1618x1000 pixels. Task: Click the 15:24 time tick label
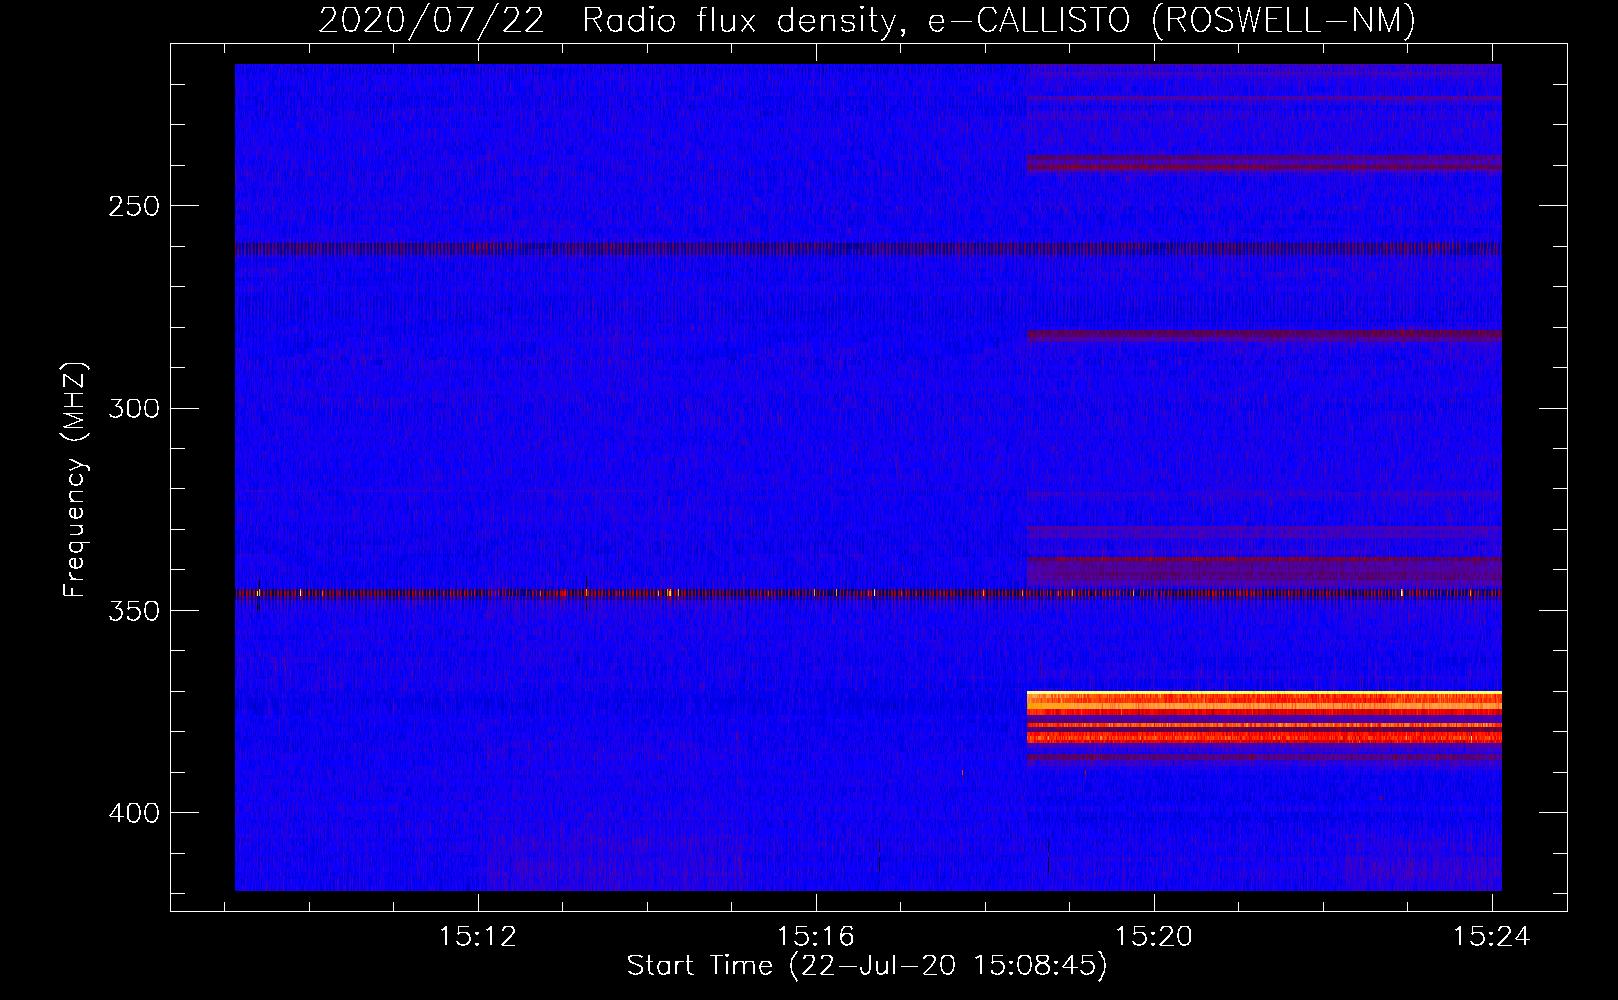(1492, 936)
